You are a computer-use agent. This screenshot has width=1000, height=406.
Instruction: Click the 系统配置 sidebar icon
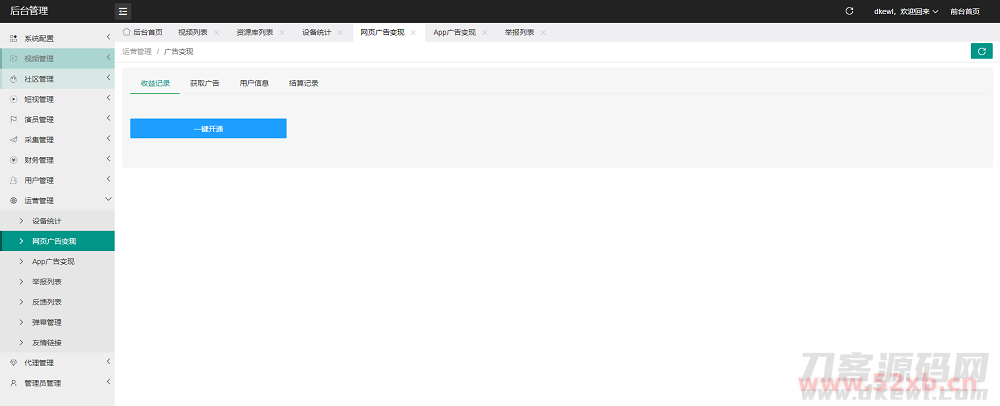13,38
